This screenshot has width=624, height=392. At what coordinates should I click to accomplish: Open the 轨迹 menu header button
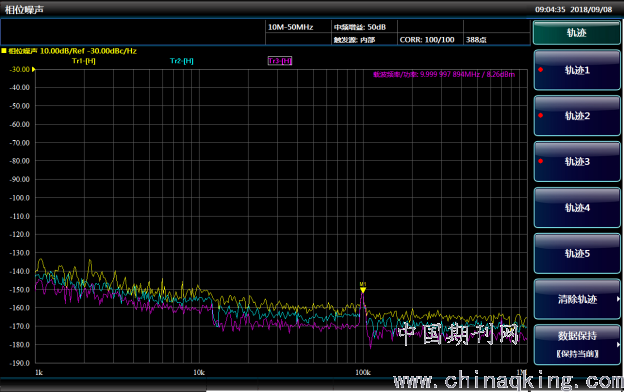pos(577,33)
